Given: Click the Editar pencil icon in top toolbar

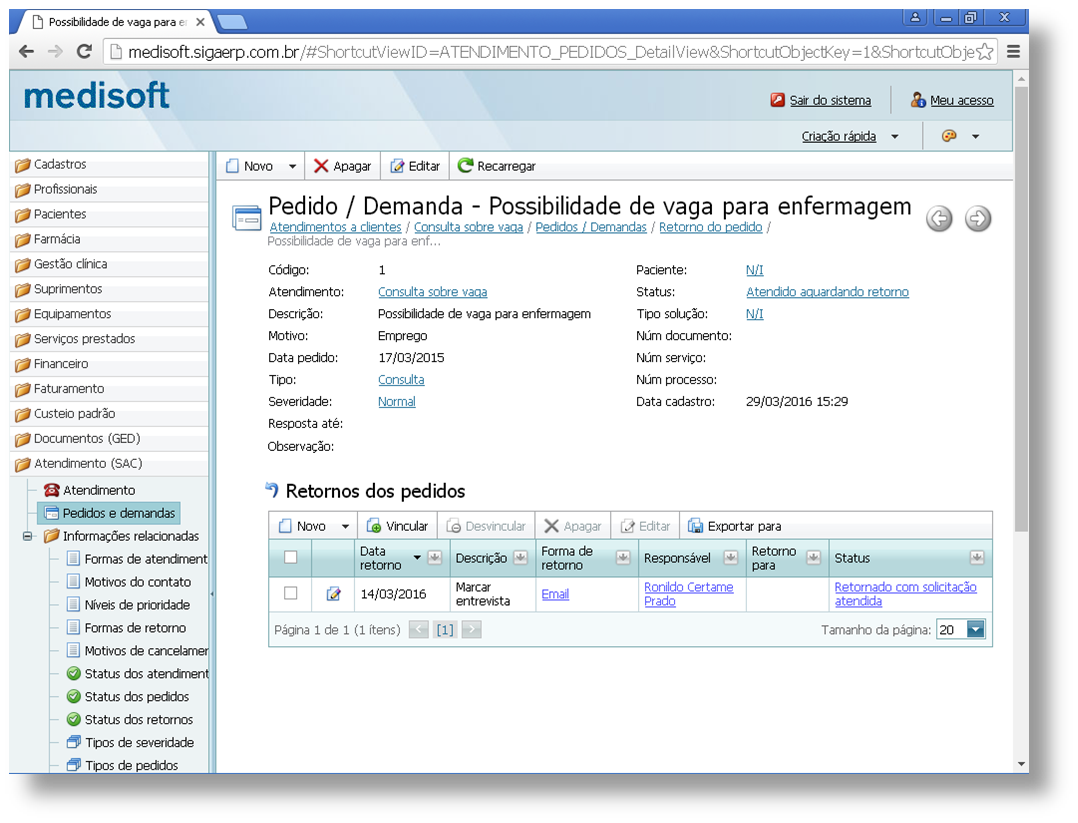Looking at the screenshot, I should pyautogui.click(x=398, y=166).
